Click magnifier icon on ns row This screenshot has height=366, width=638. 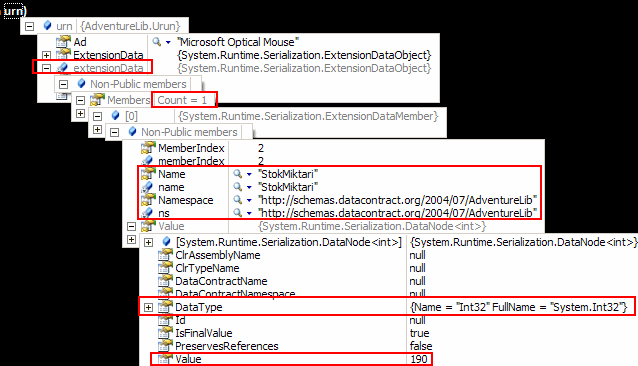tap(238, 213)
